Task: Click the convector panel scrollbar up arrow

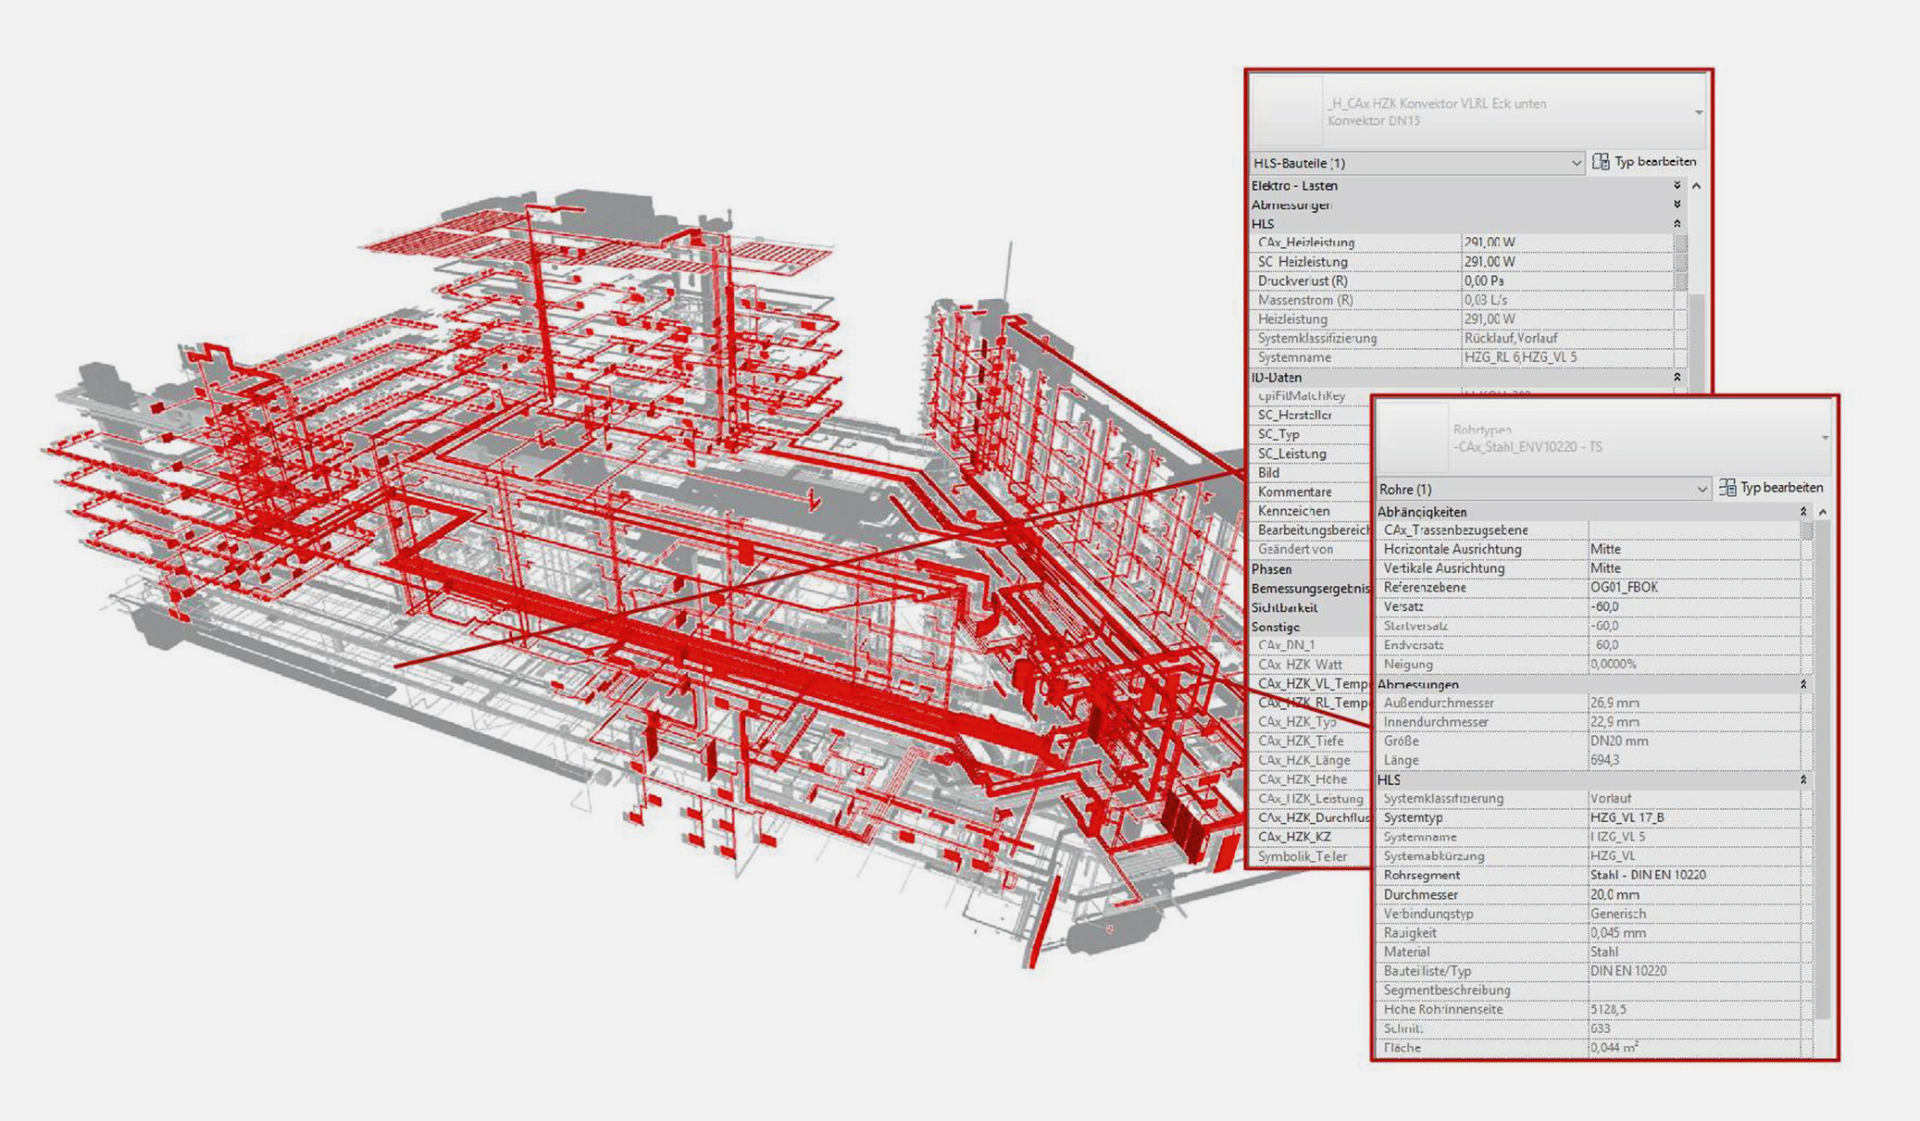Action: pyautogui.click(x=1696, y=186)
